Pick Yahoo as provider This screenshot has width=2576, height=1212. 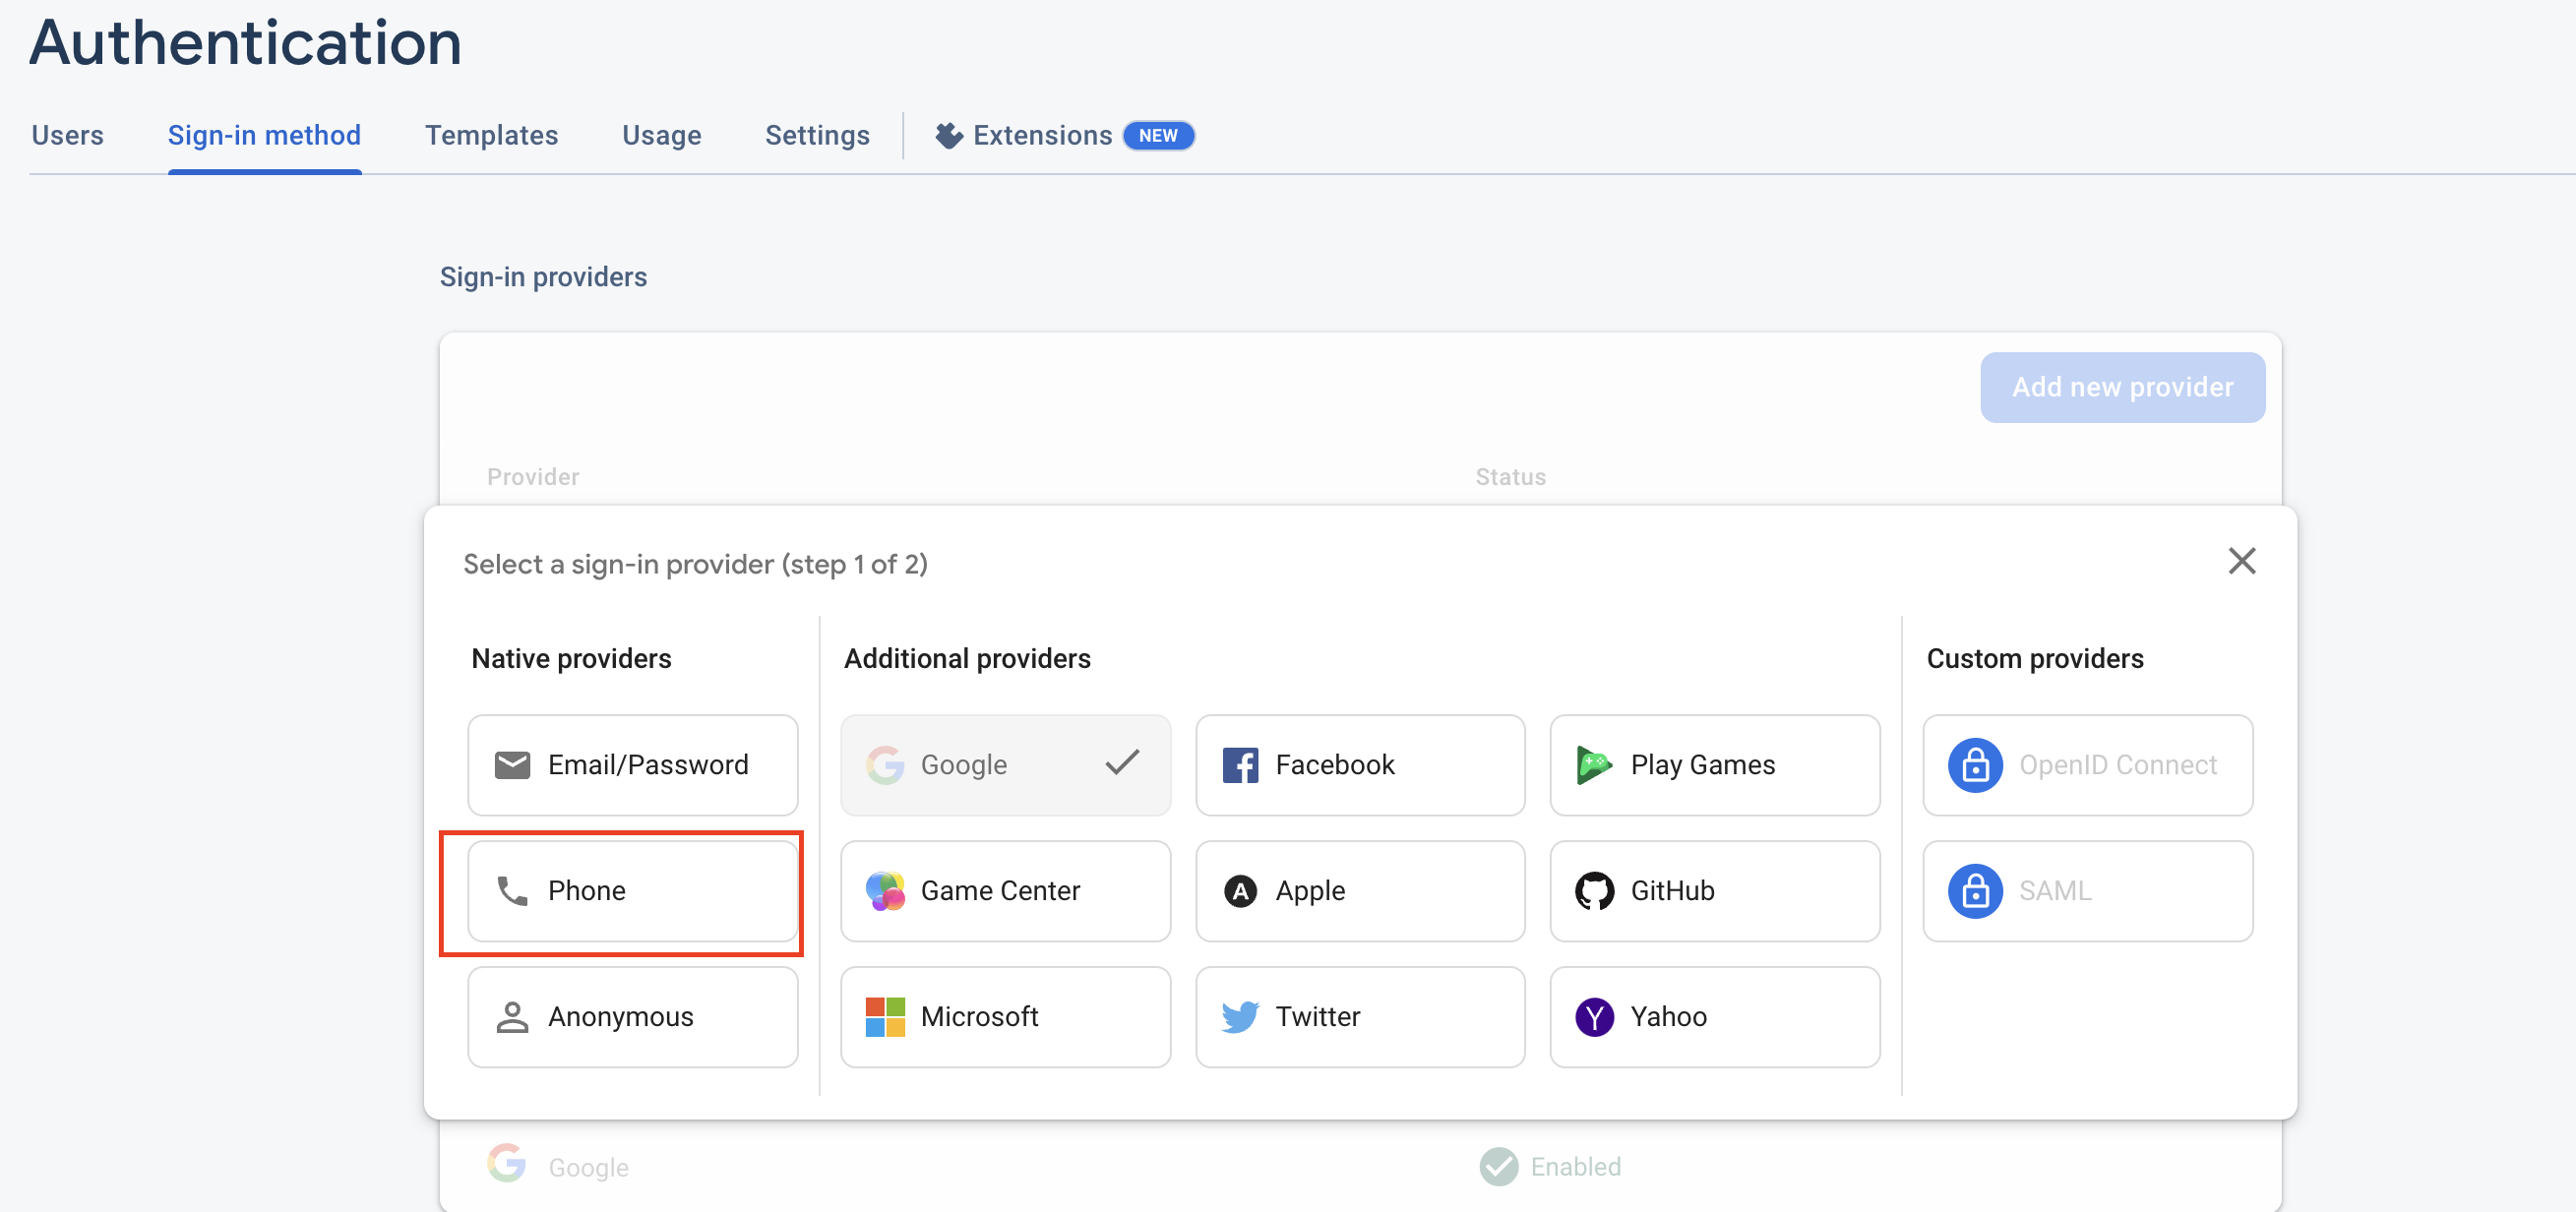[1714, 1016]
